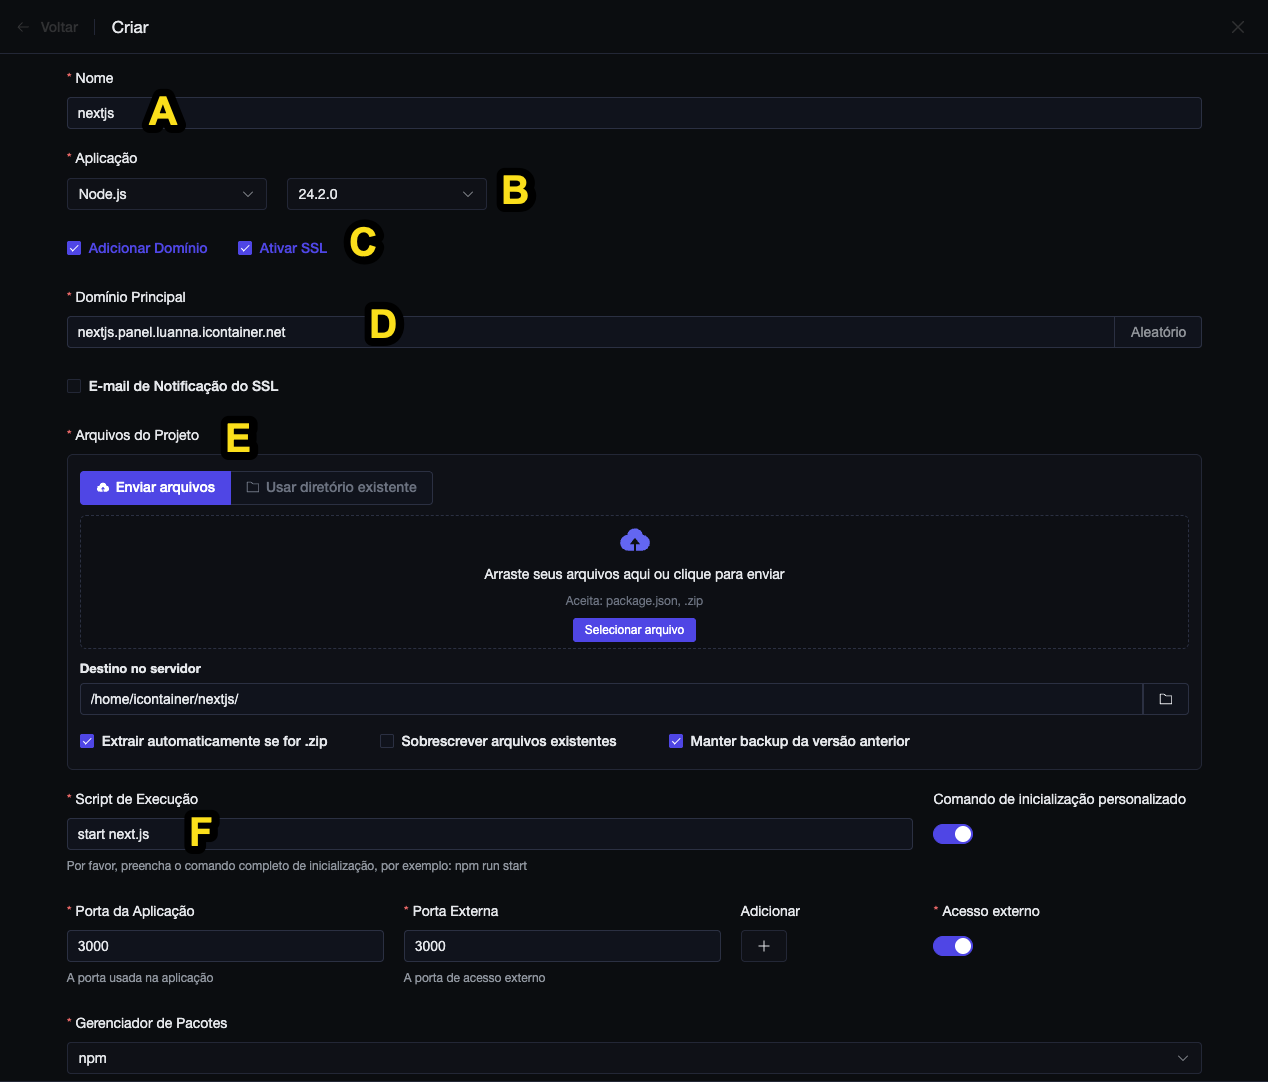Focus the Domínio Principal input field

point(590,332)
